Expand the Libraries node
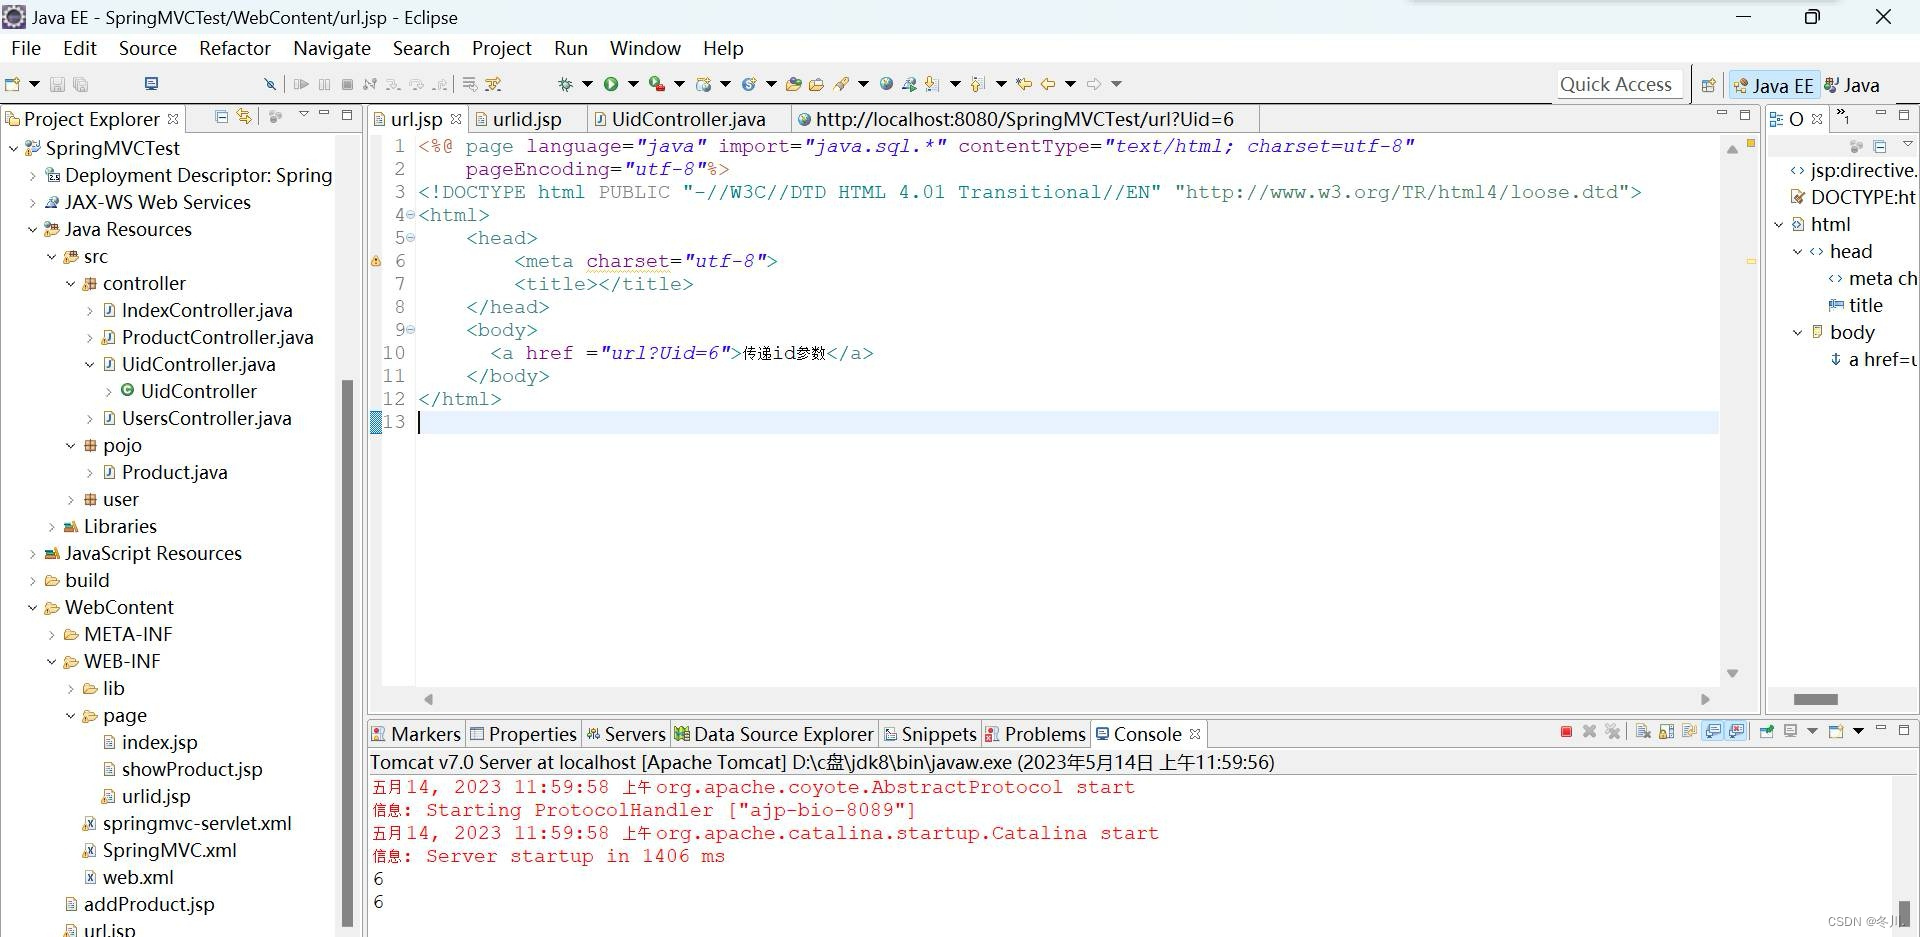The width and height of the screenshot is (1920, 937). pos(51,526)
